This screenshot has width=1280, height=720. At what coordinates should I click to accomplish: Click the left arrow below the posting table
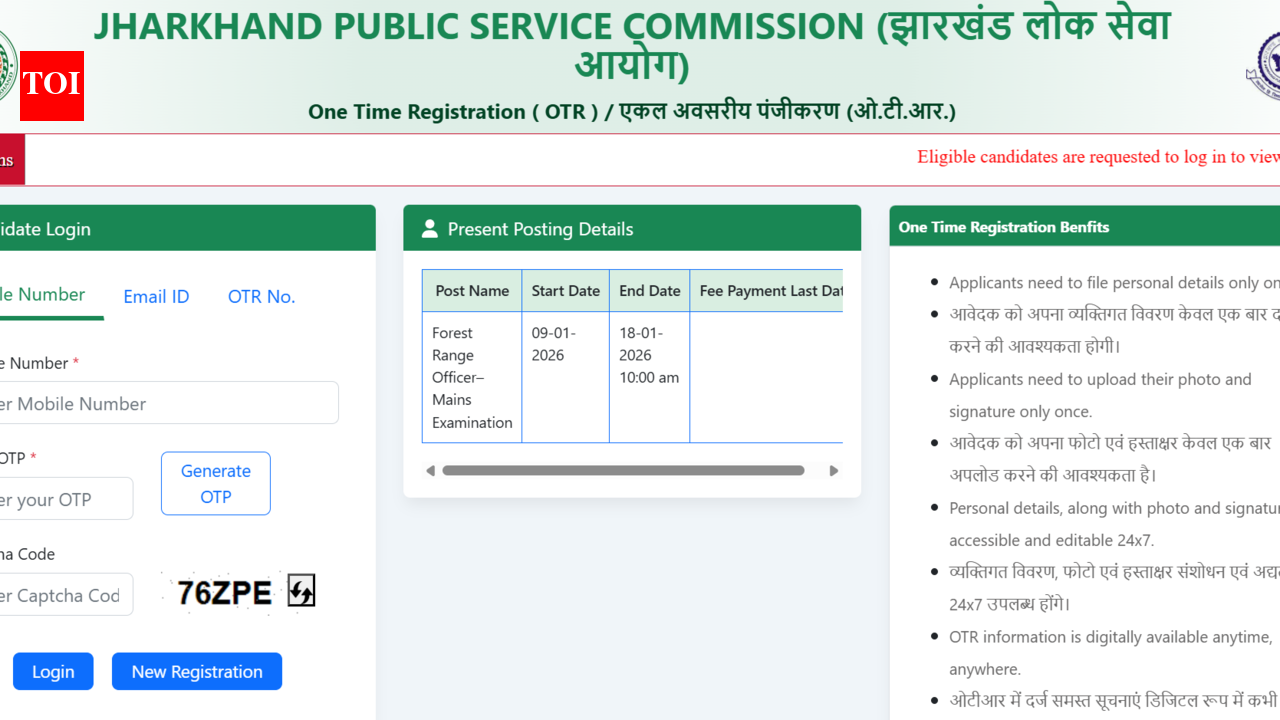click(x=430, y=470)
